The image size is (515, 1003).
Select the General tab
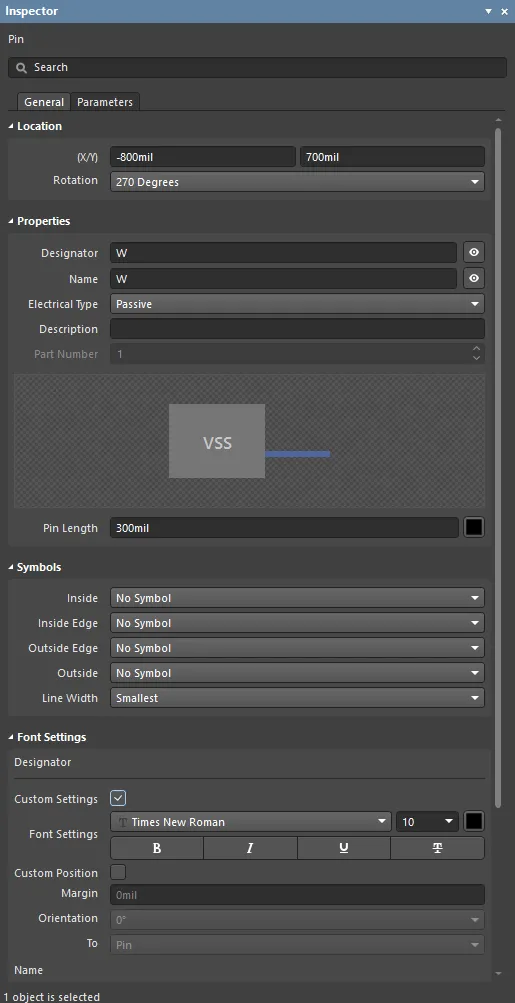(x=44, y=102)
